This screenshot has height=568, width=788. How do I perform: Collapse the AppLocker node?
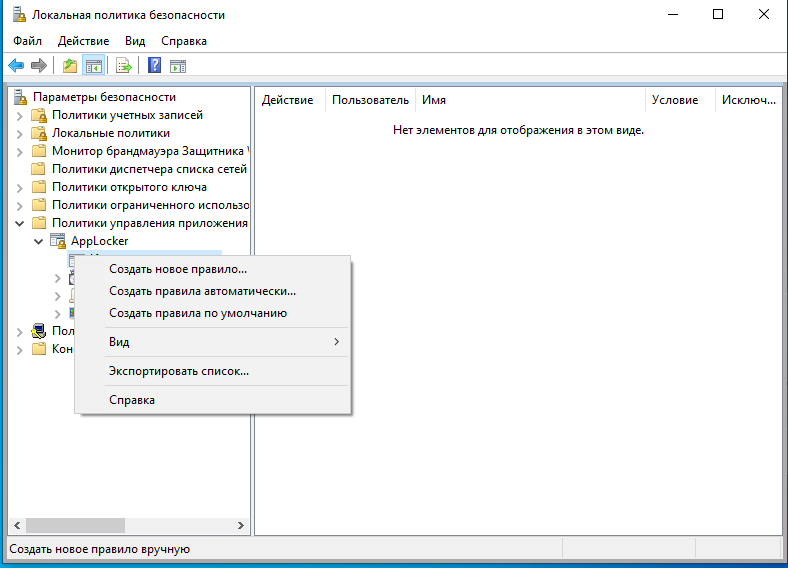[39, 241]
